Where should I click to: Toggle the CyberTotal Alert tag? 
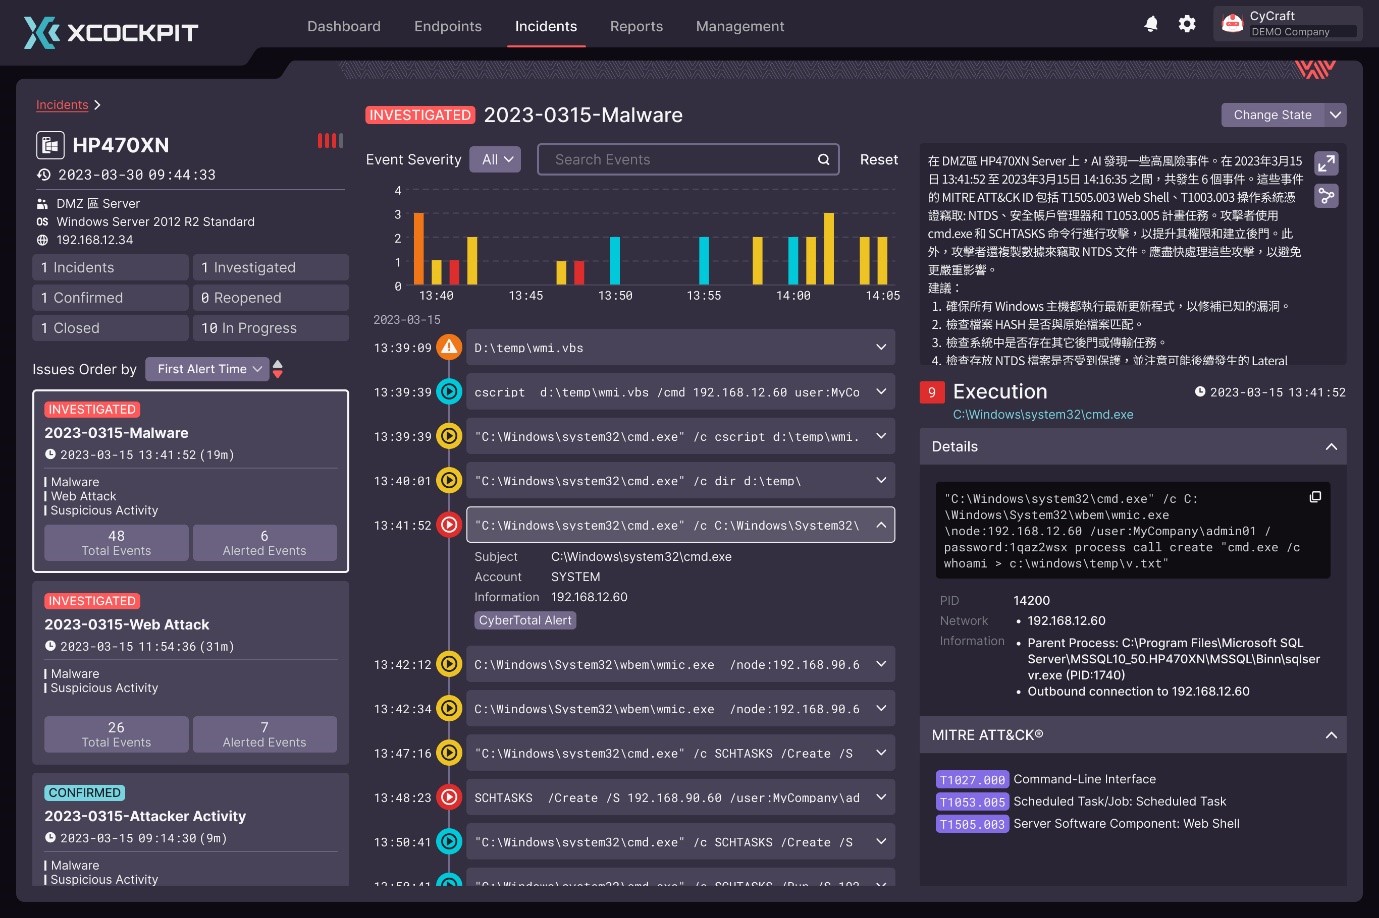[525, 621]
